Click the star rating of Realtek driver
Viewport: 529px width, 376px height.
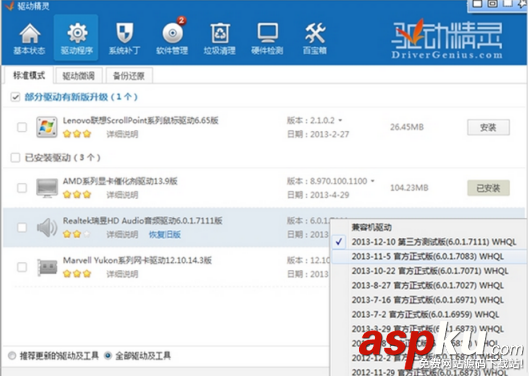tap(77, 234)
